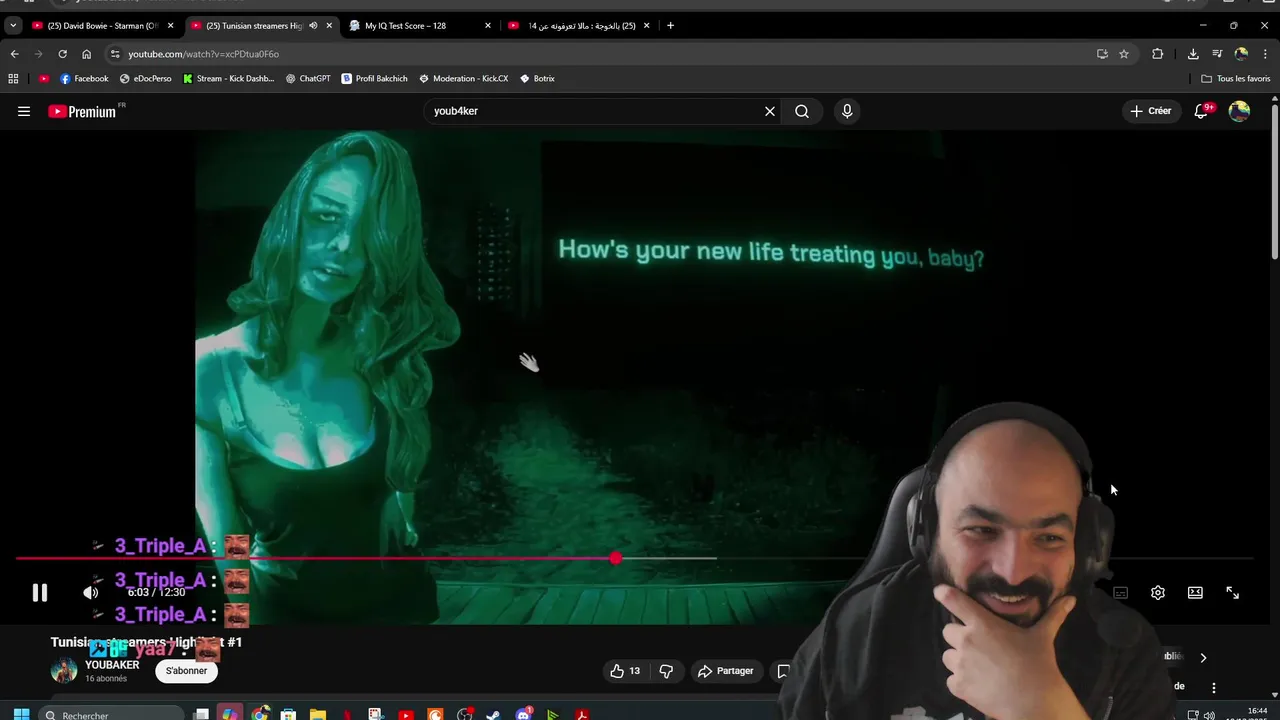This screenshot has height=720, width=1280.
Task: Click the Rechercher taskbar search box
Action: [111, 715]
